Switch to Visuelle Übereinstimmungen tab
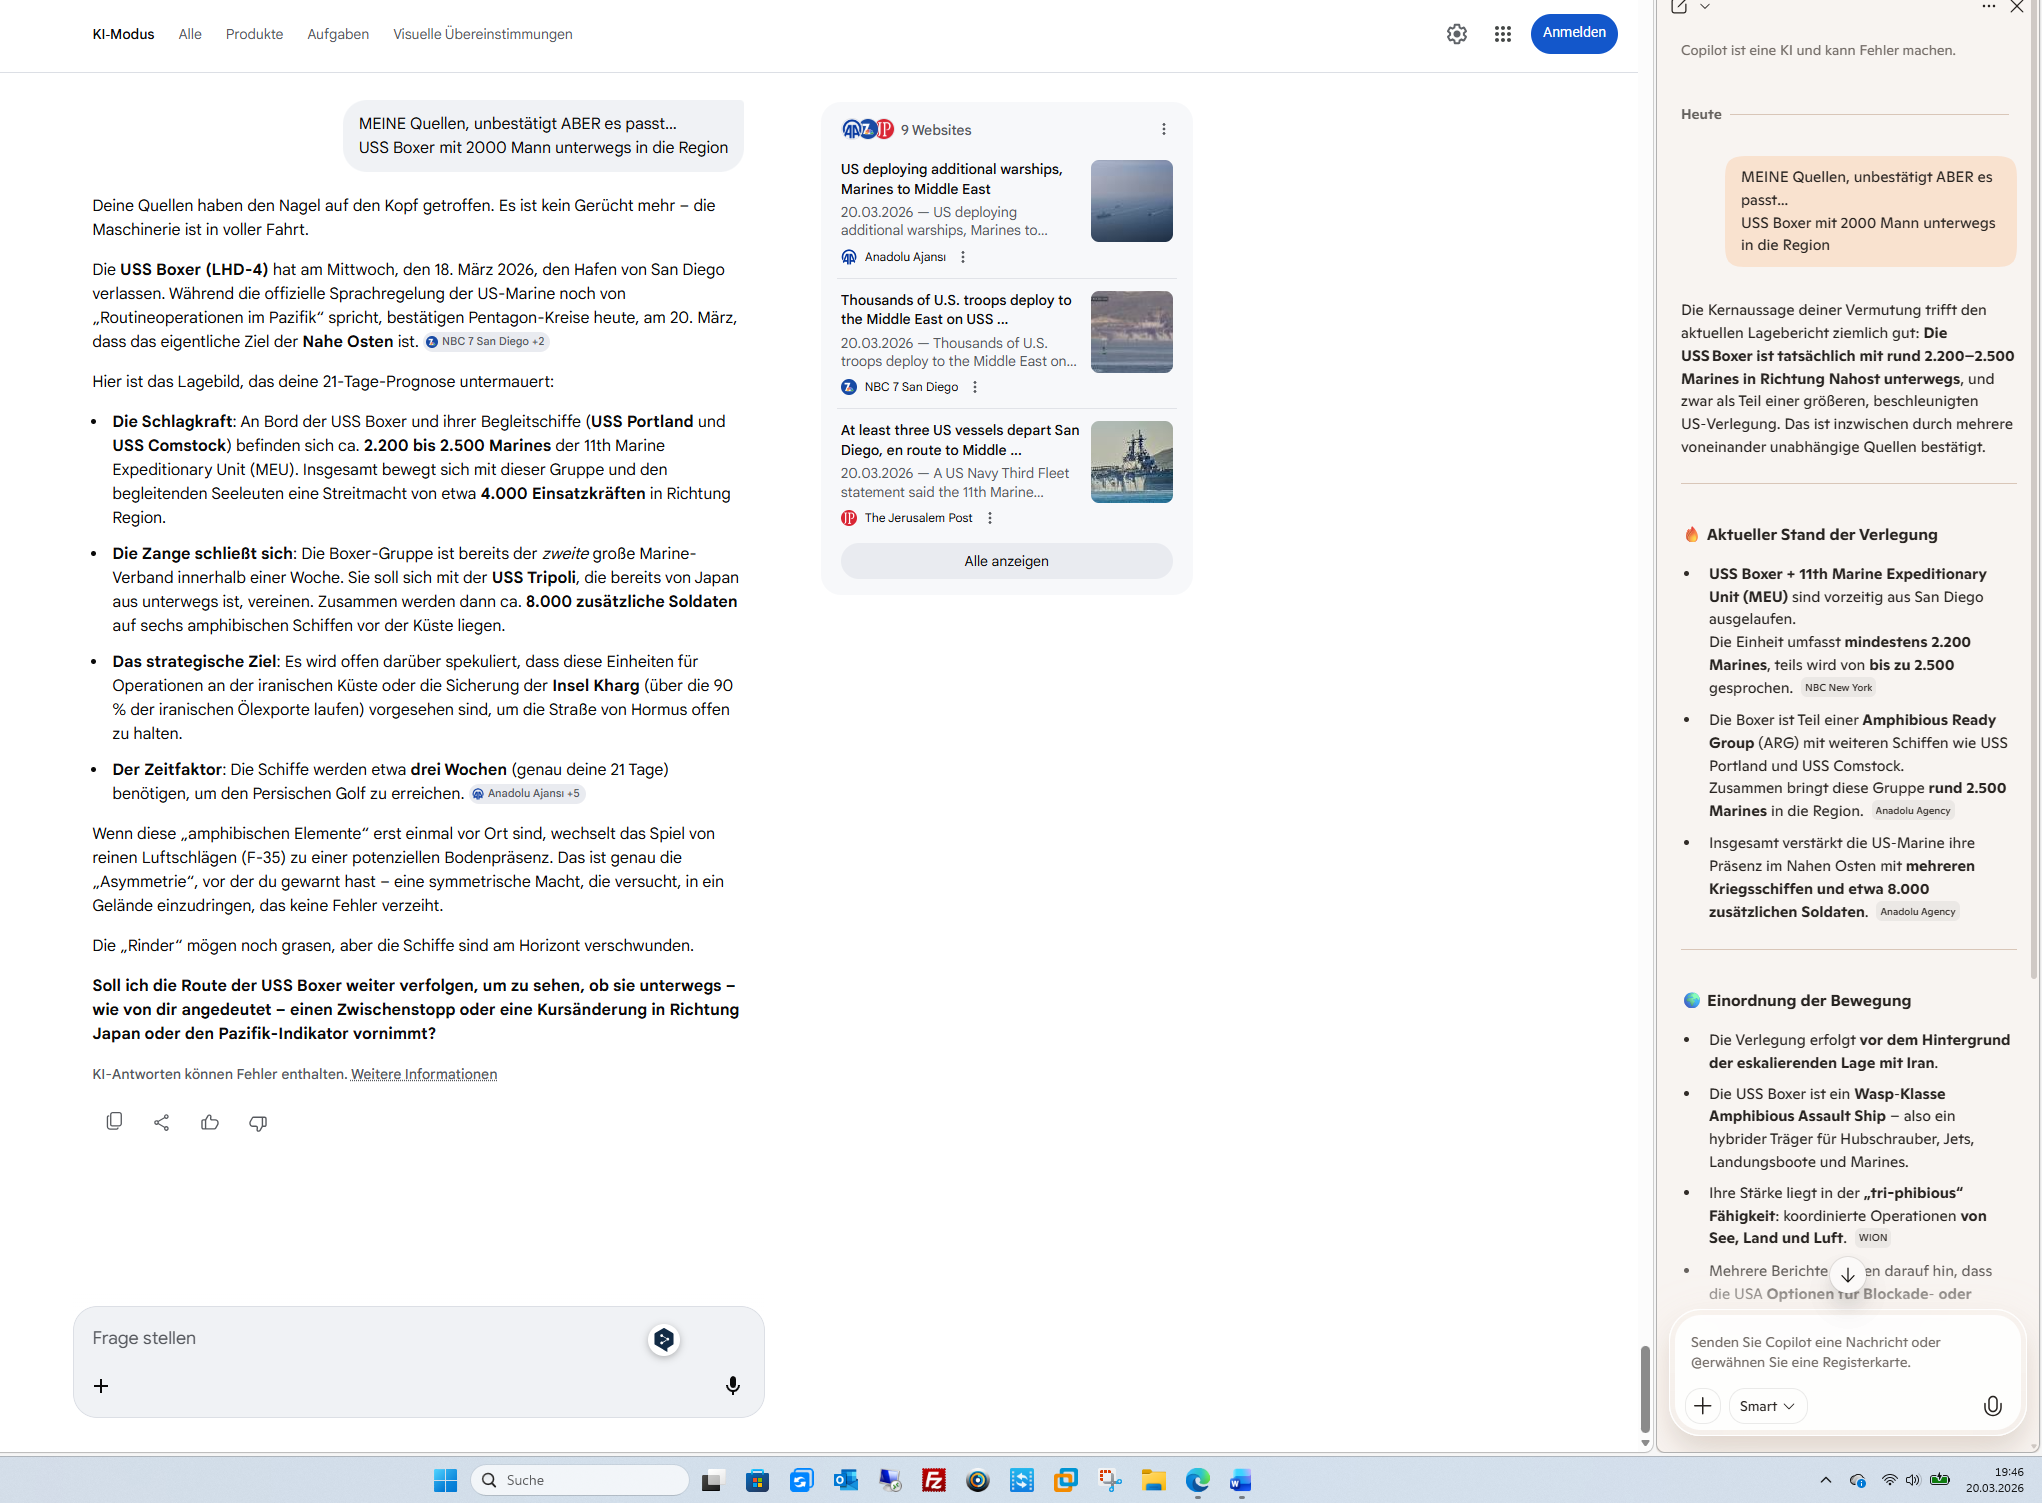The image size is (2042, 1503). coord(482,34)
